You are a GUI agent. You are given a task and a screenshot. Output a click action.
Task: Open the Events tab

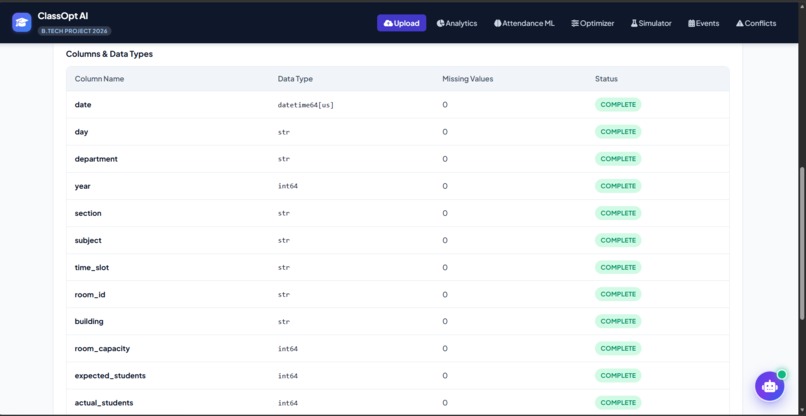point(704,23)
